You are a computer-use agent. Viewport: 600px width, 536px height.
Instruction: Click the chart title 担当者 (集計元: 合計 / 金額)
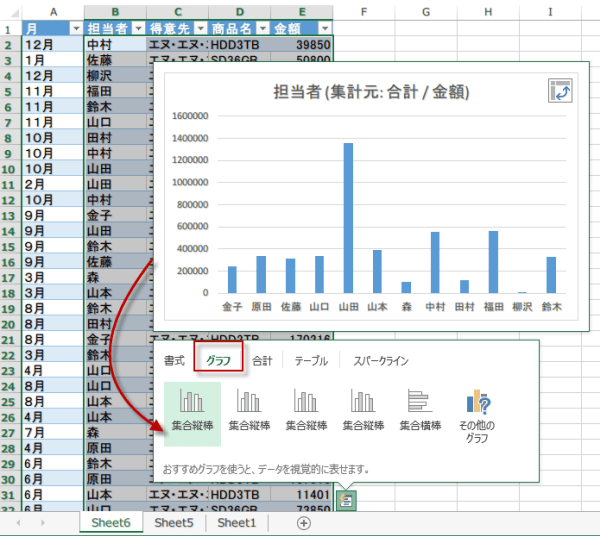point(371,92)
